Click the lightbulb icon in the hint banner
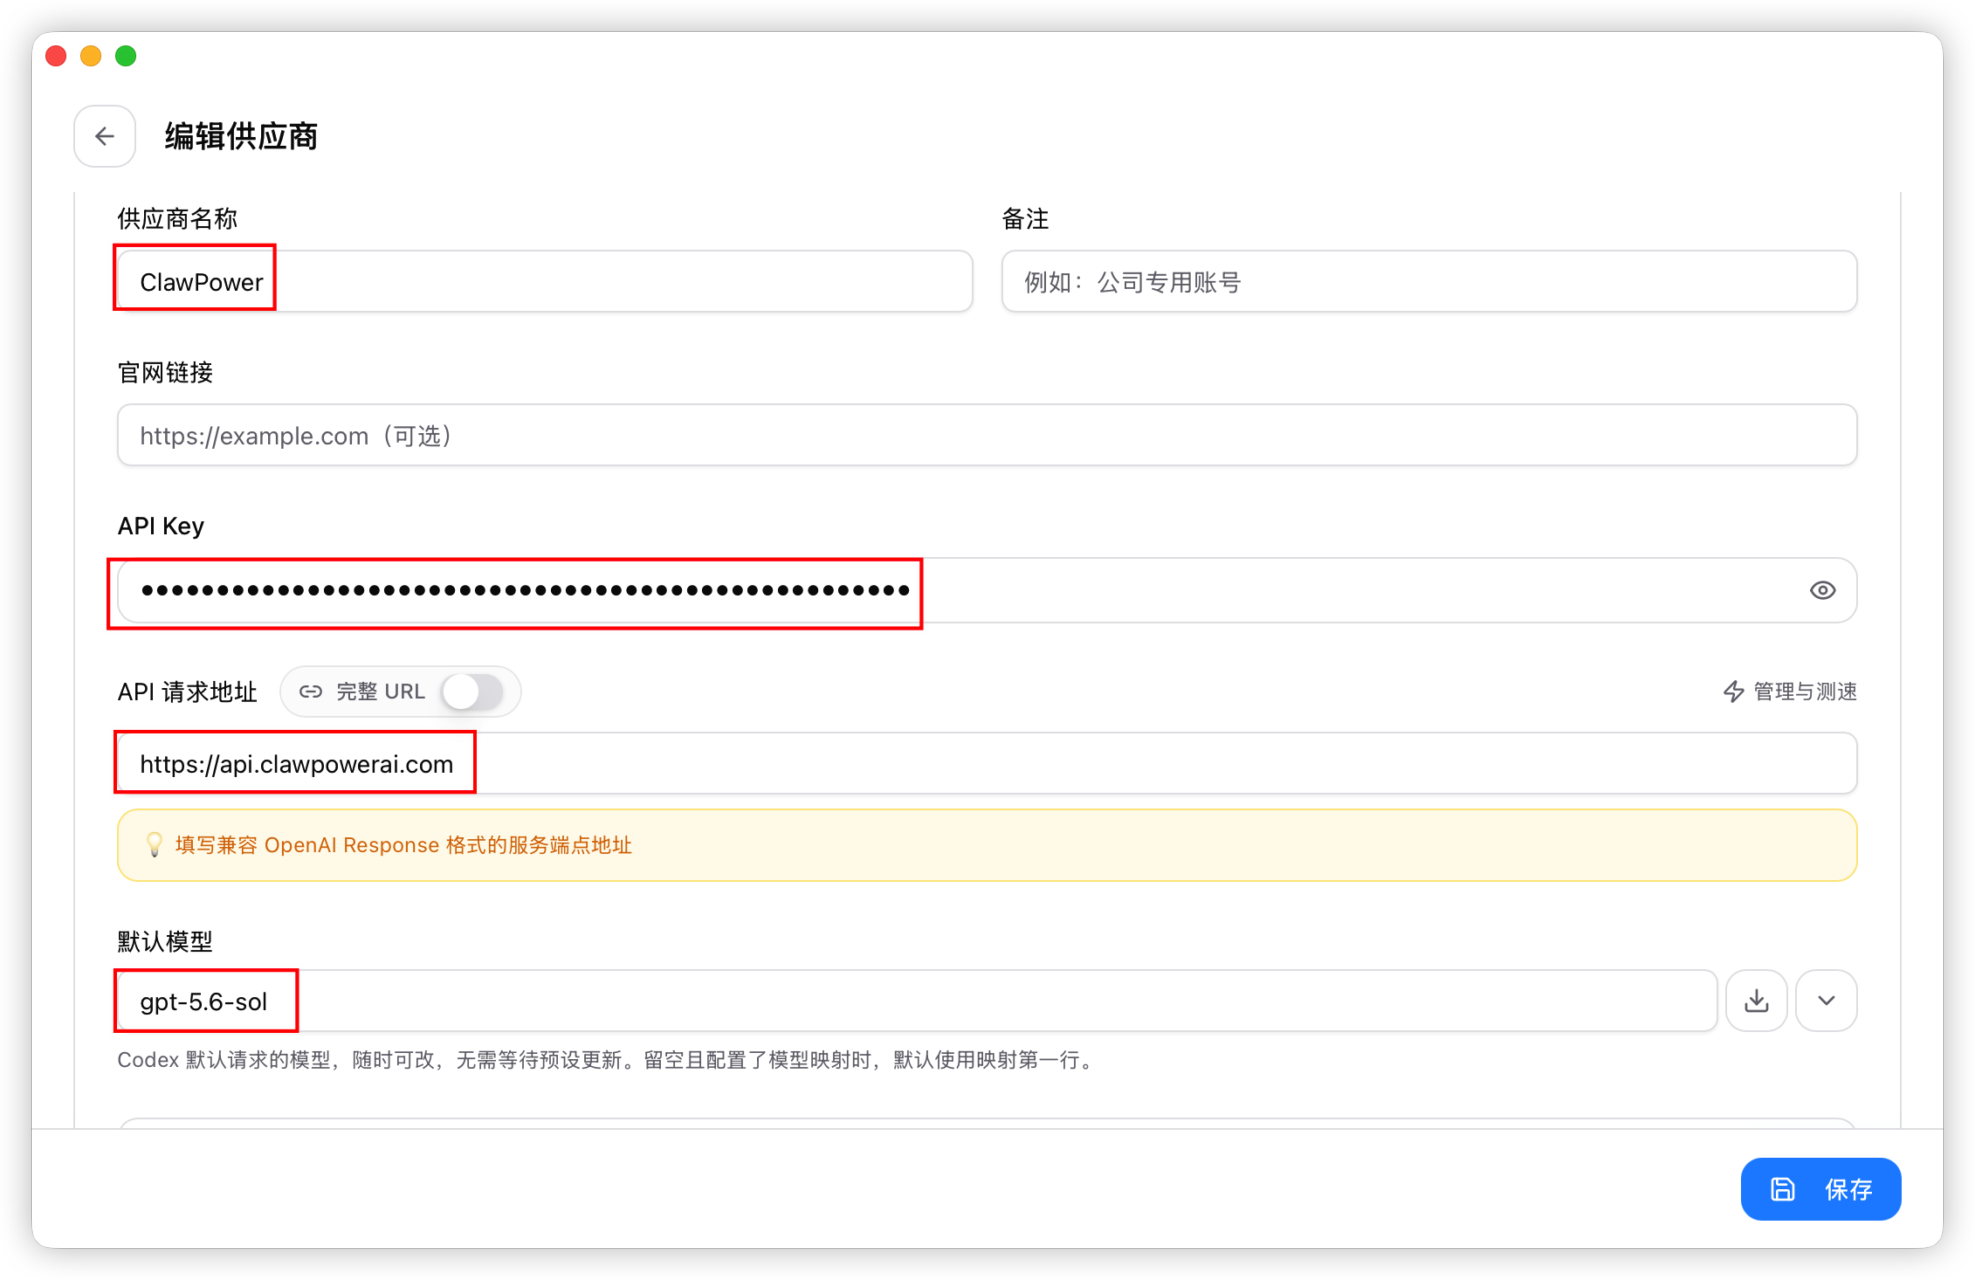 154,845
